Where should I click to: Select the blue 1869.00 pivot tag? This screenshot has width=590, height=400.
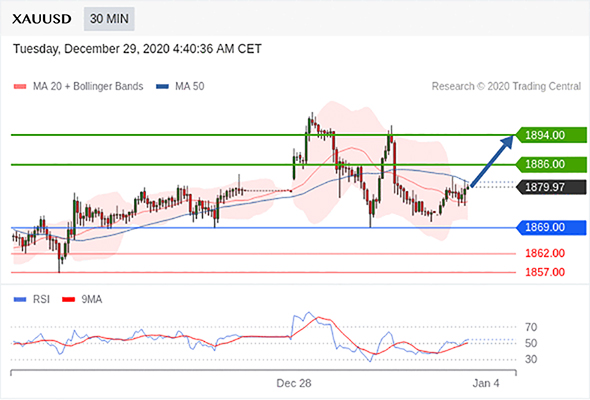coord(550,228)
